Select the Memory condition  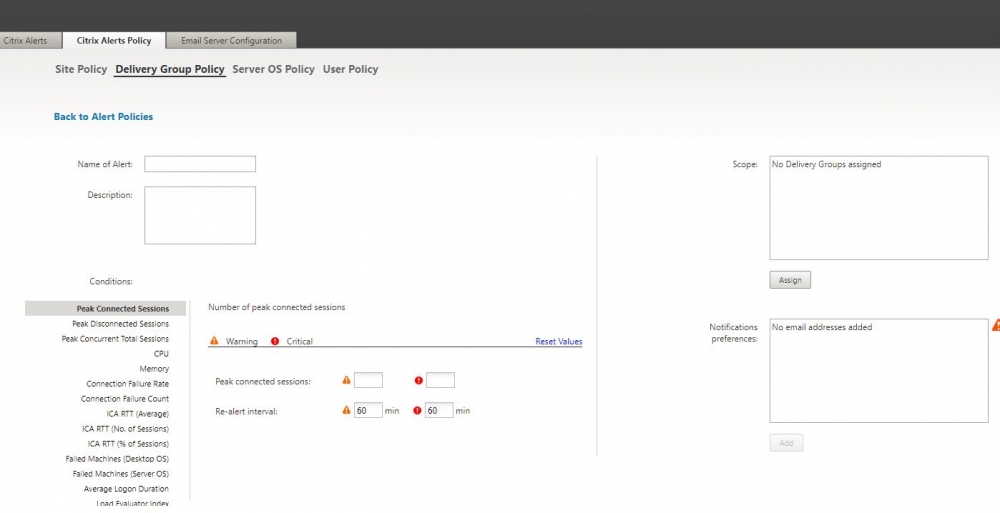pos(154,369)
